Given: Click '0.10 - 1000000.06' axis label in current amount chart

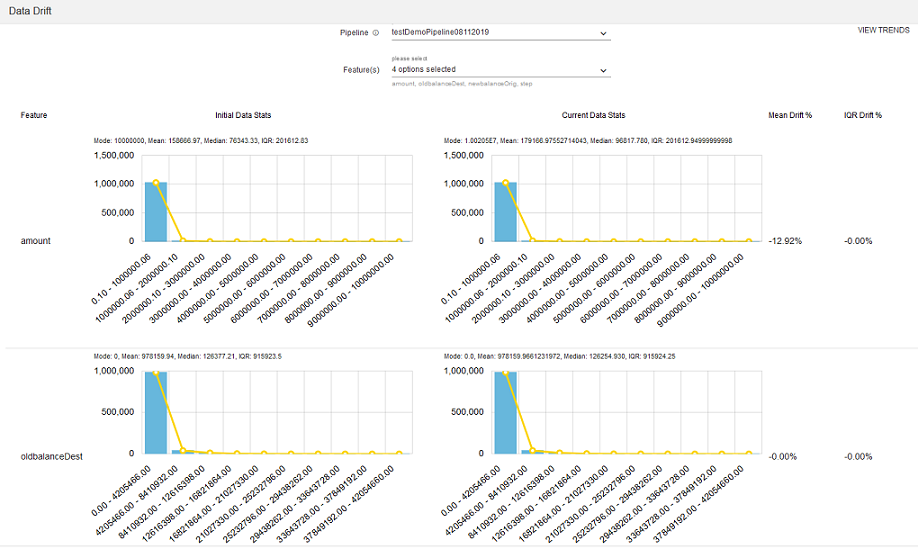Looking at the screenshot, I should 471,279.
